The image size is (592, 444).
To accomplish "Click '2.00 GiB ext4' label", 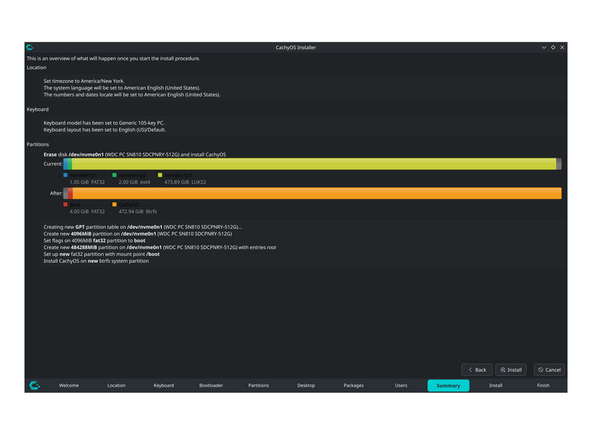I will coord(134,182).
